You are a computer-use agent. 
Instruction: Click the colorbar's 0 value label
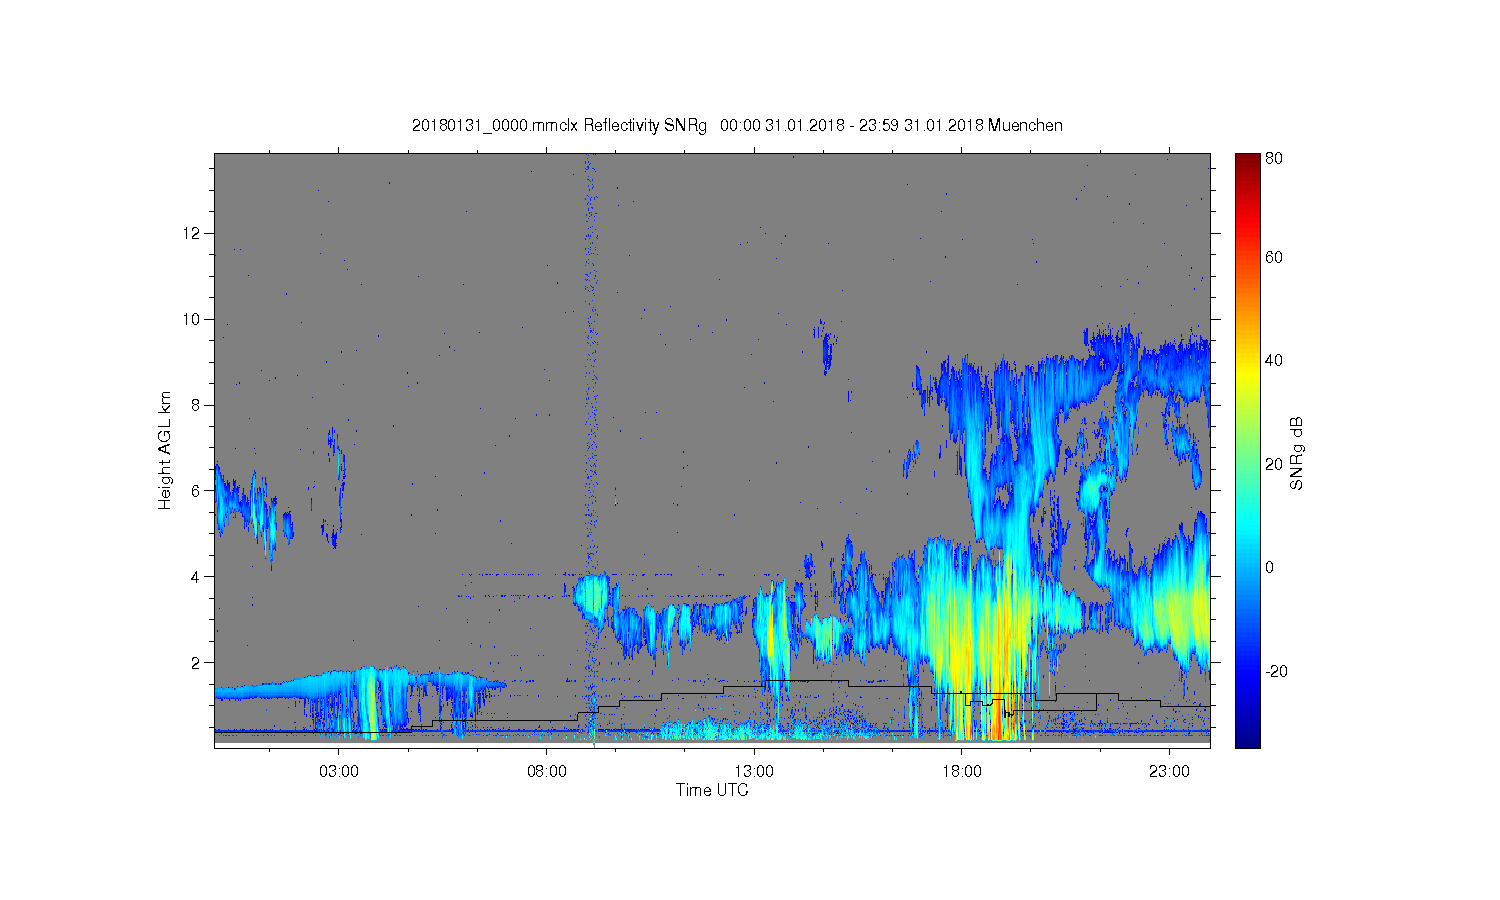[1270, 567]
